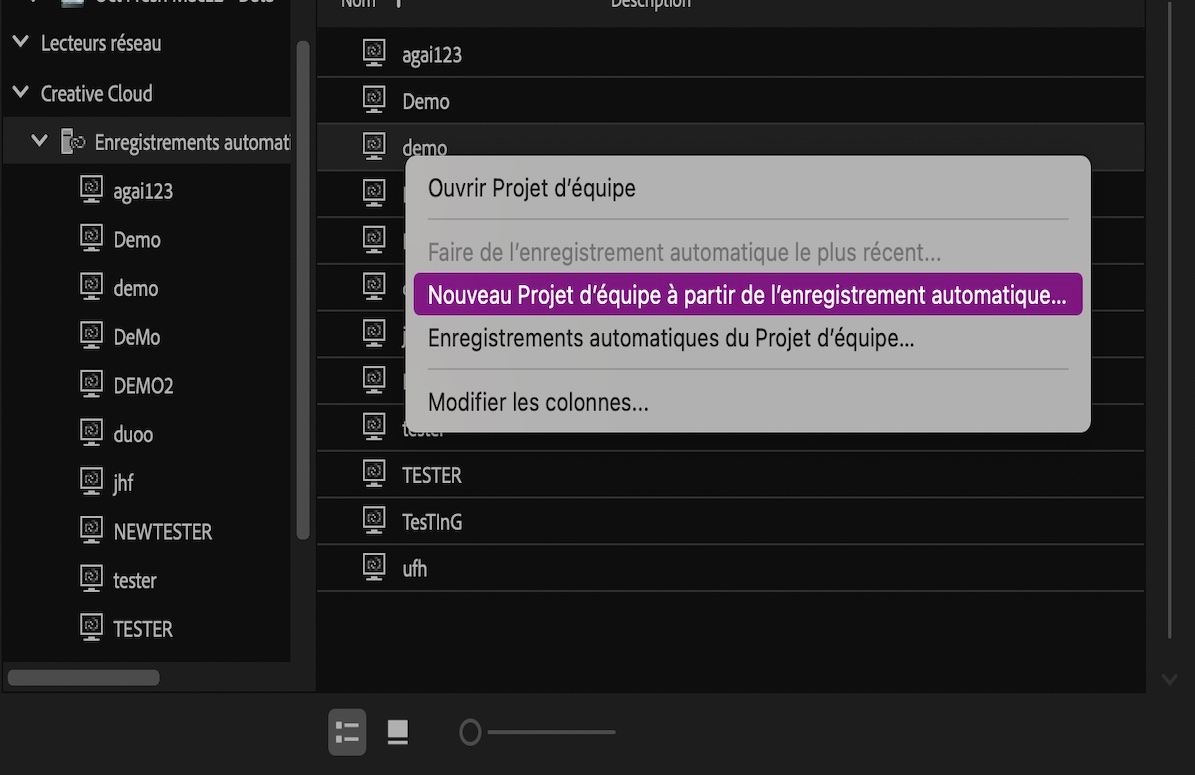
Task: Click the DEMO2 project icon
Action: (90, 385)
